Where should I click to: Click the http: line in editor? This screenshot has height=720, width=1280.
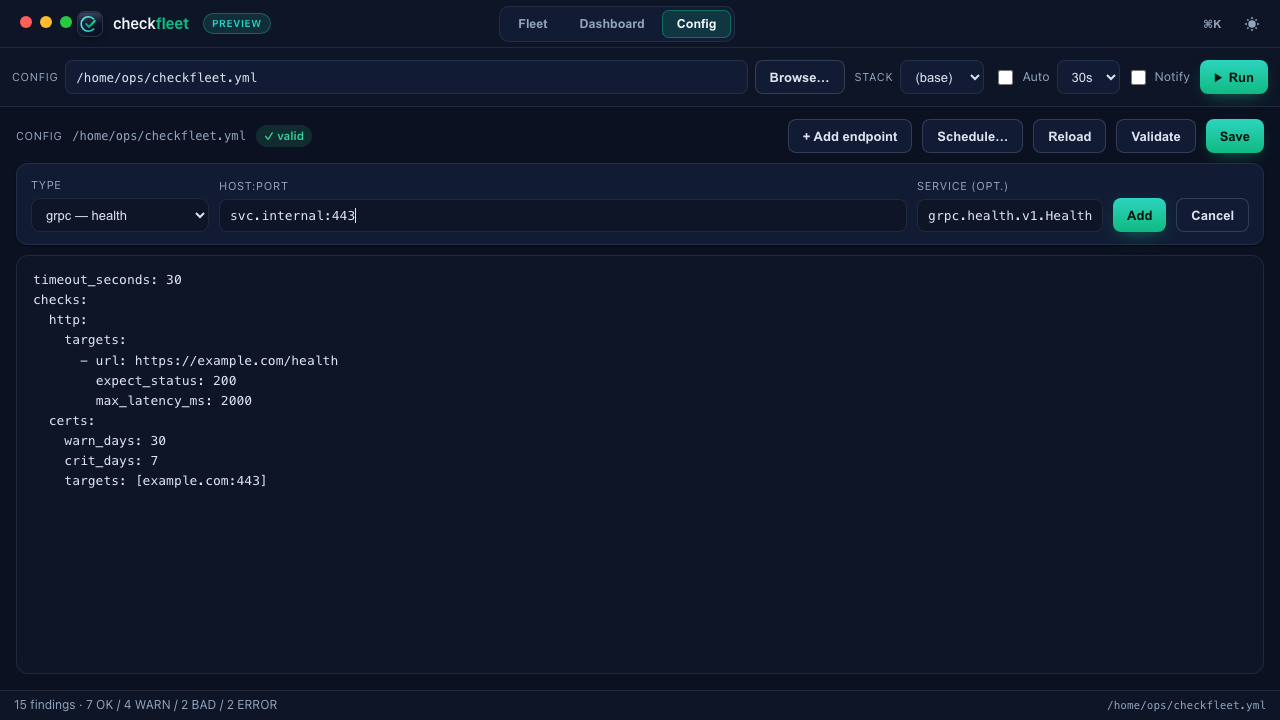(68, 320)
